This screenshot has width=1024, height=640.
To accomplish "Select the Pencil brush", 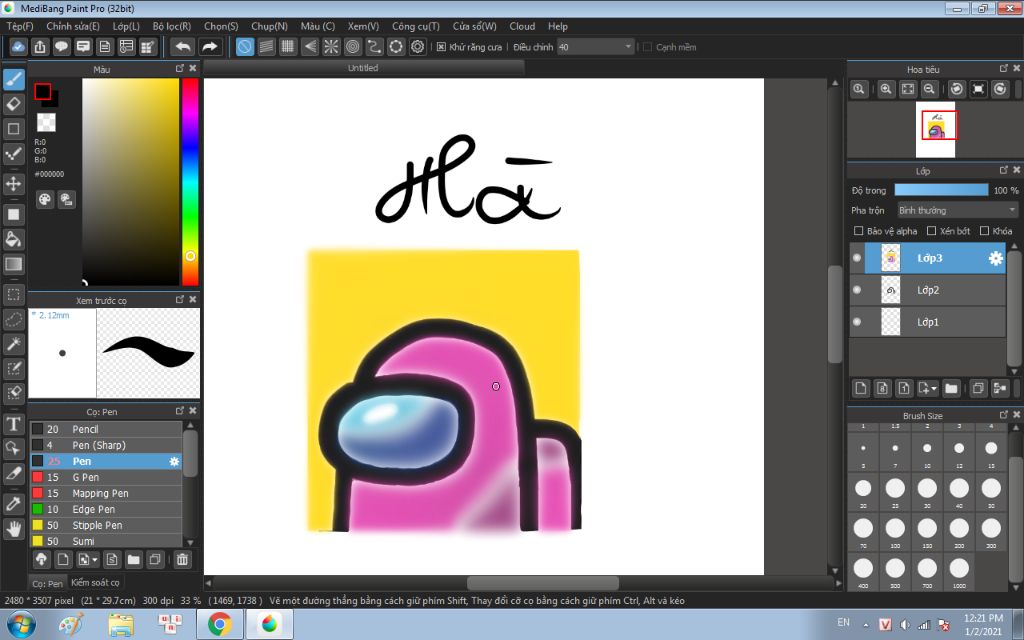I will pos(106,429).
